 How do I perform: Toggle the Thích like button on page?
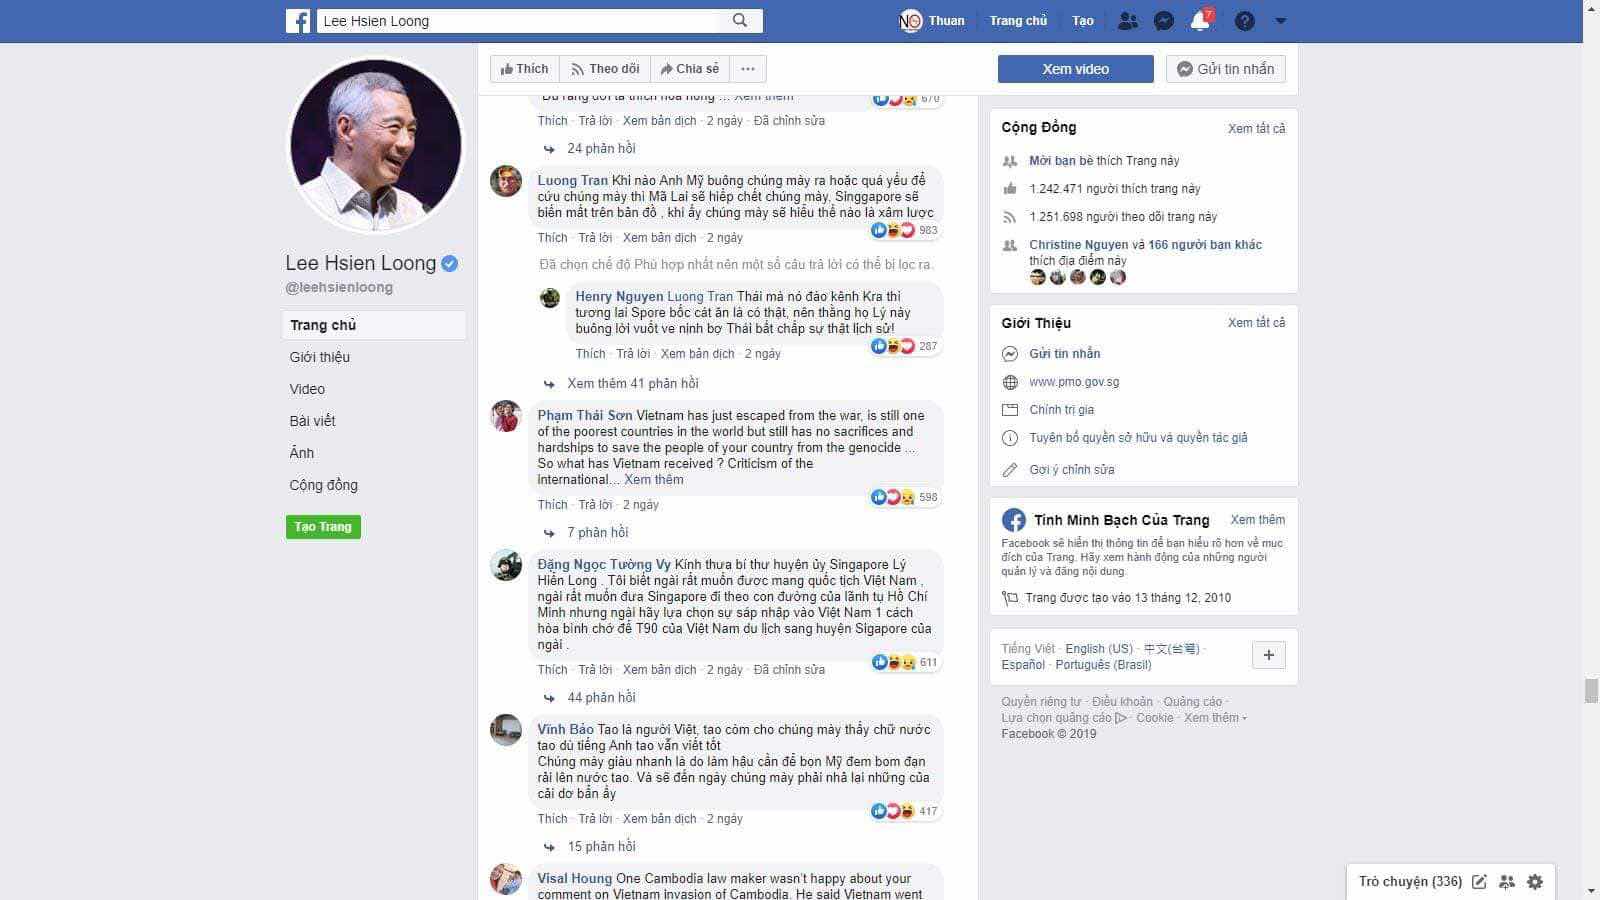coord(525,69)
